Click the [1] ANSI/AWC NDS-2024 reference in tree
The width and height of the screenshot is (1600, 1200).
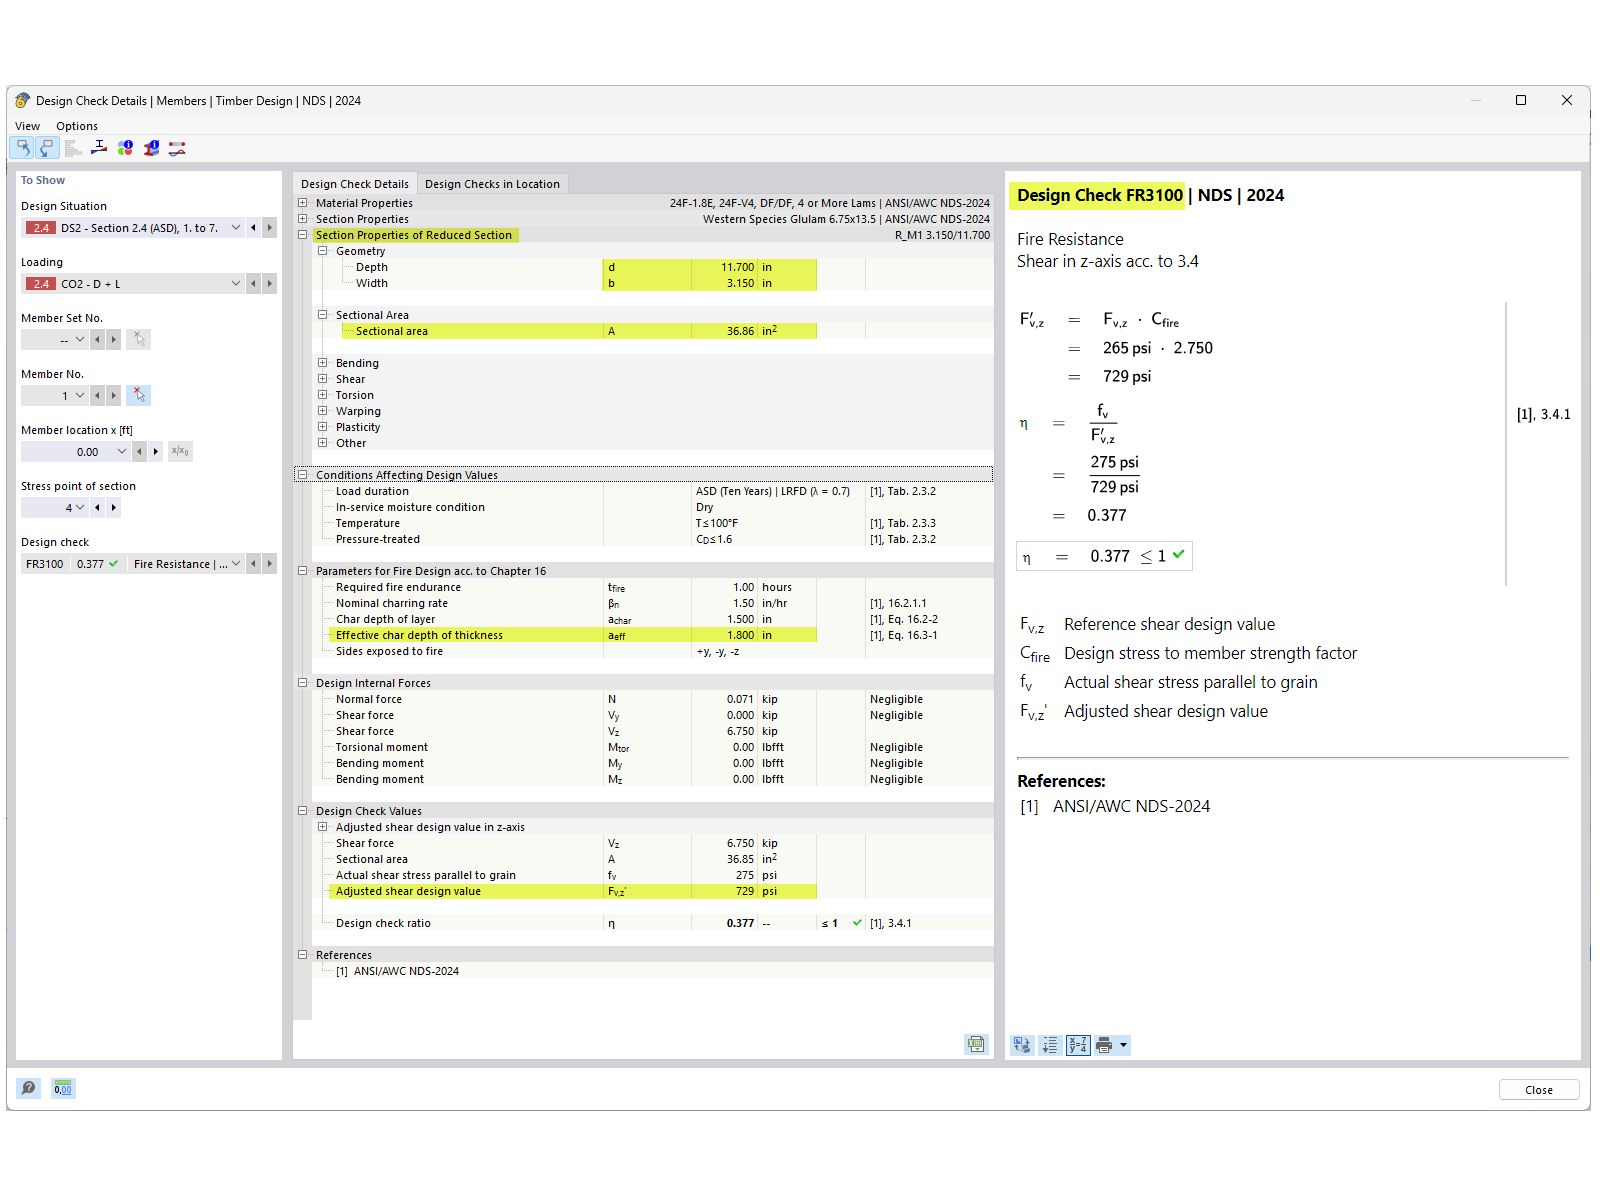pos(397,971)
